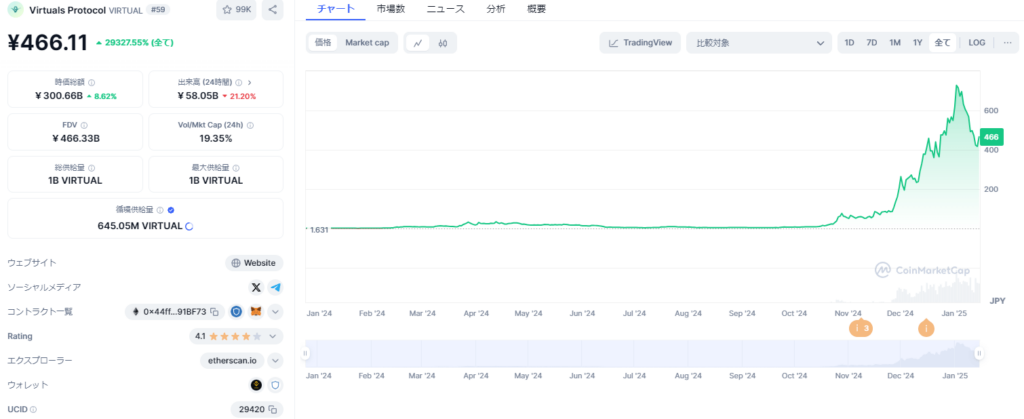
Task: Click the circular progress icon beside 645.05M VIRTUAL
Action: [x=189, y=226]
